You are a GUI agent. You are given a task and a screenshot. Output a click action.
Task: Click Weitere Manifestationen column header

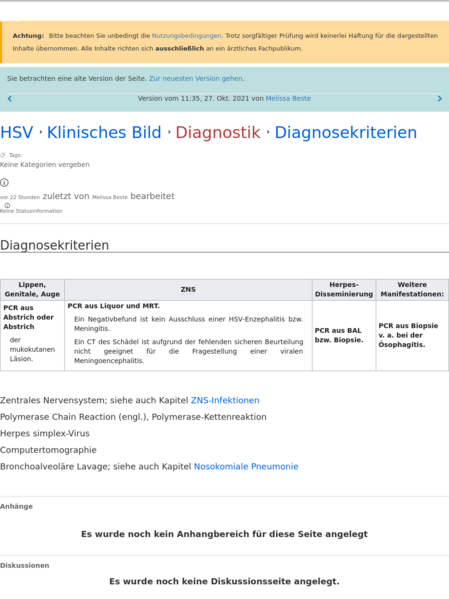coord(412,289)
